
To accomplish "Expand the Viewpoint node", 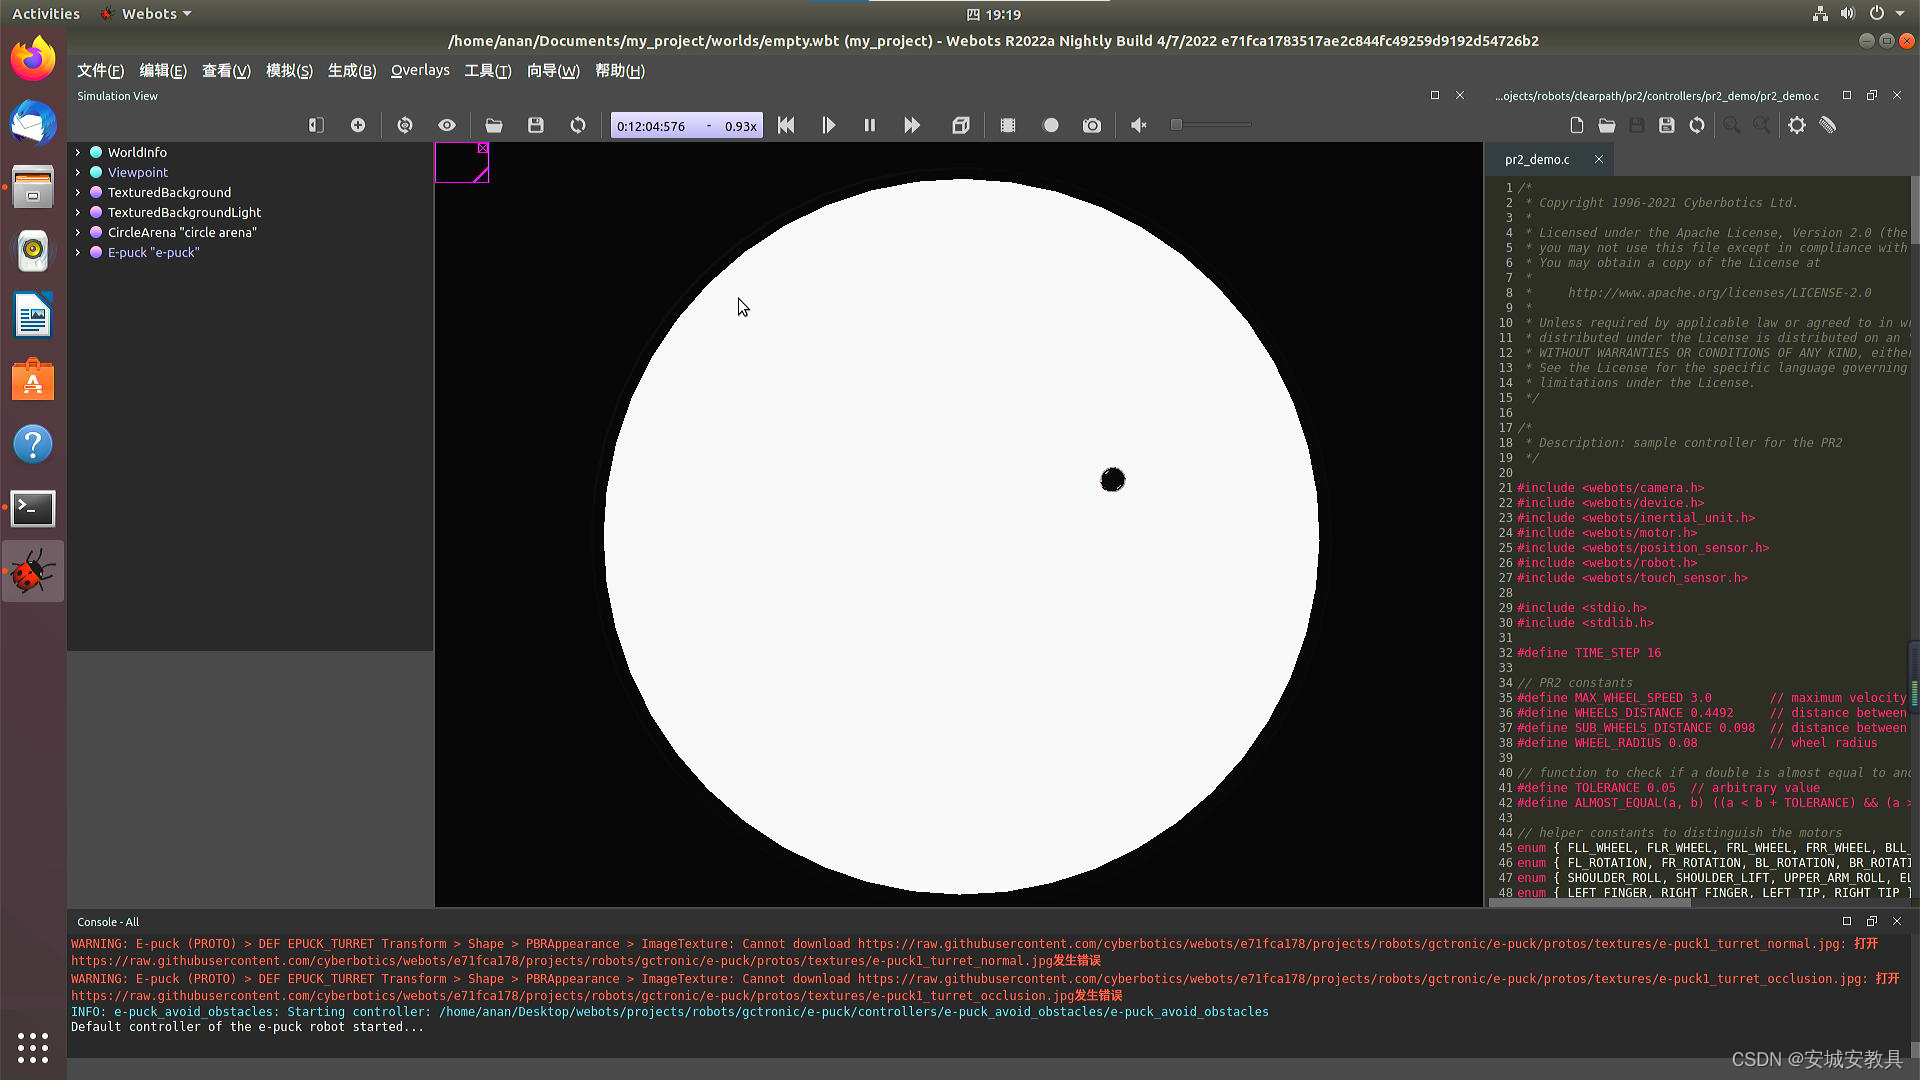I will coord(78,172).
